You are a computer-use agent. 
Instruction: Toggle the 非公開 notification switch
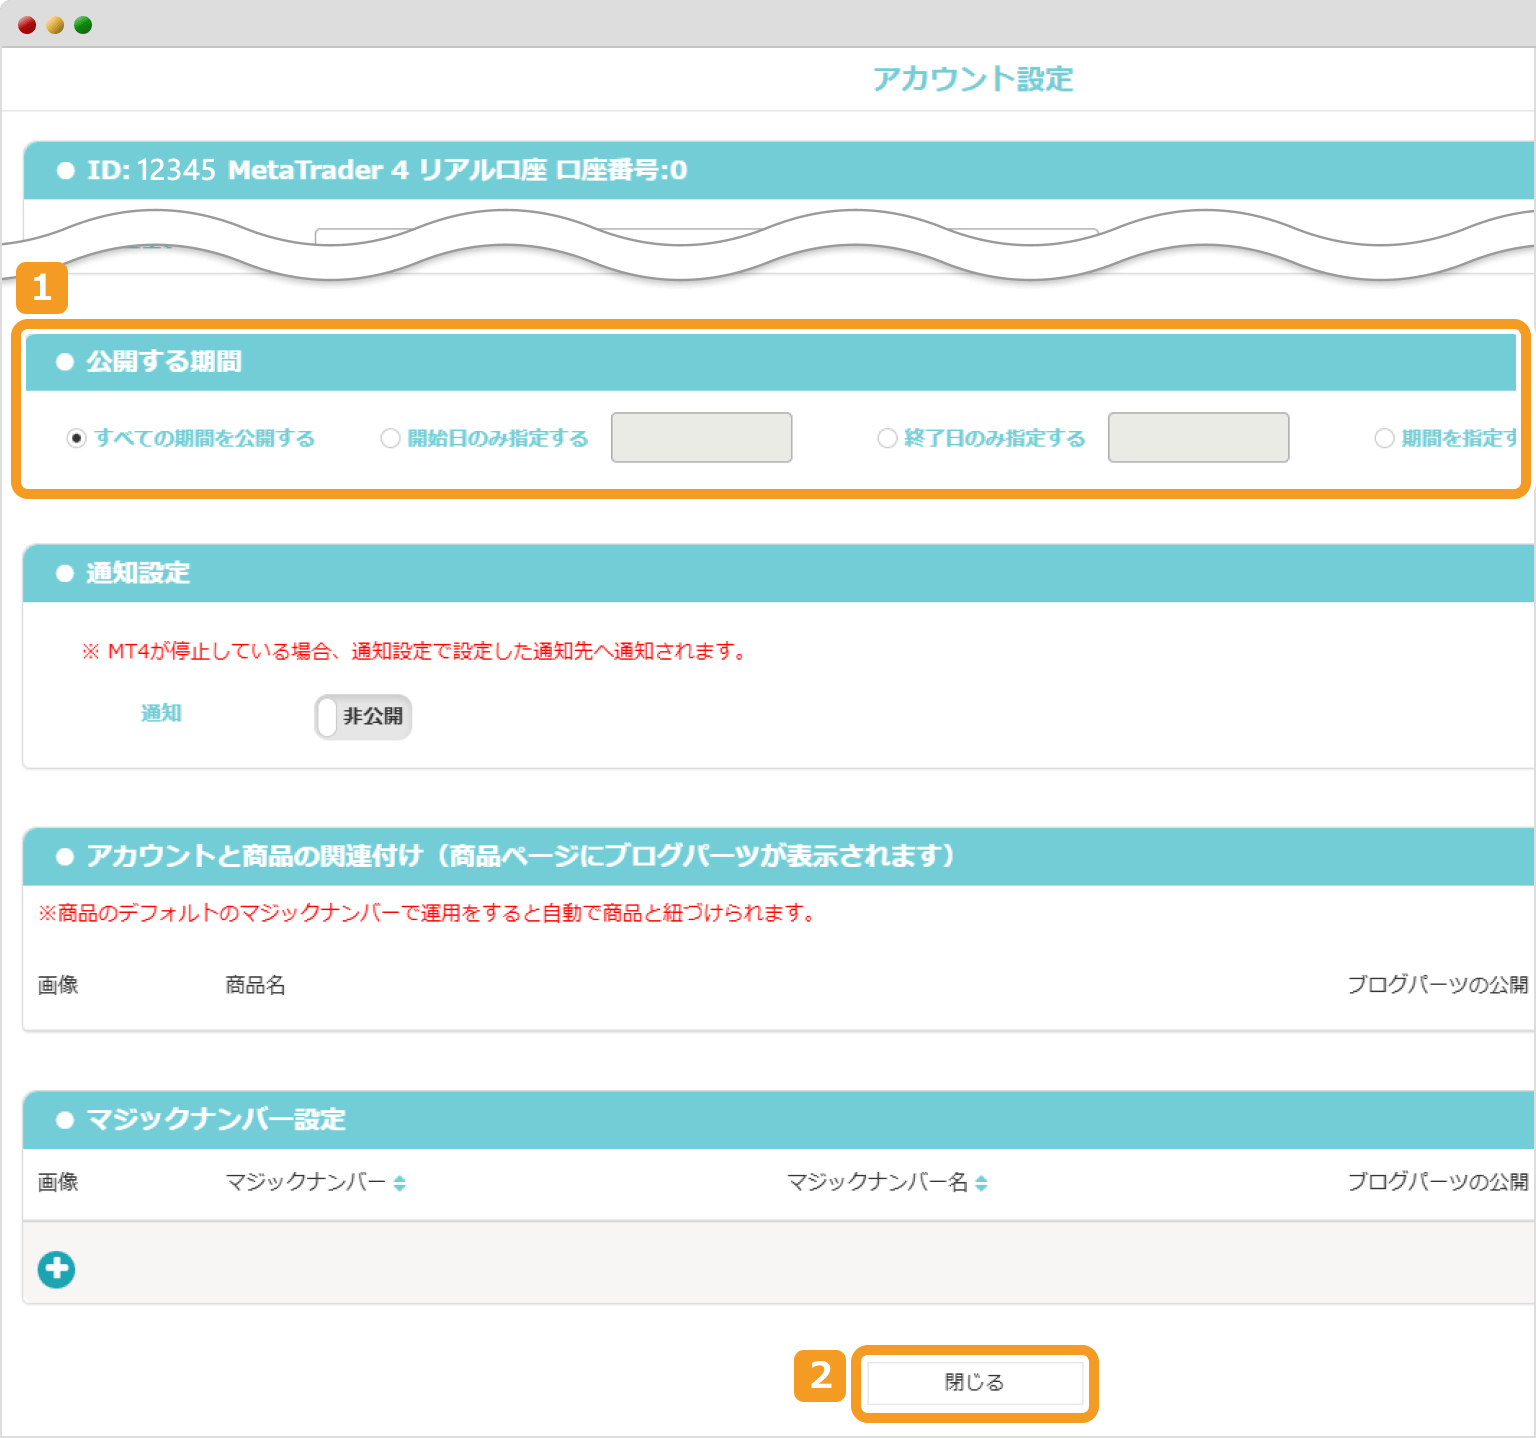tap(362, 716)
